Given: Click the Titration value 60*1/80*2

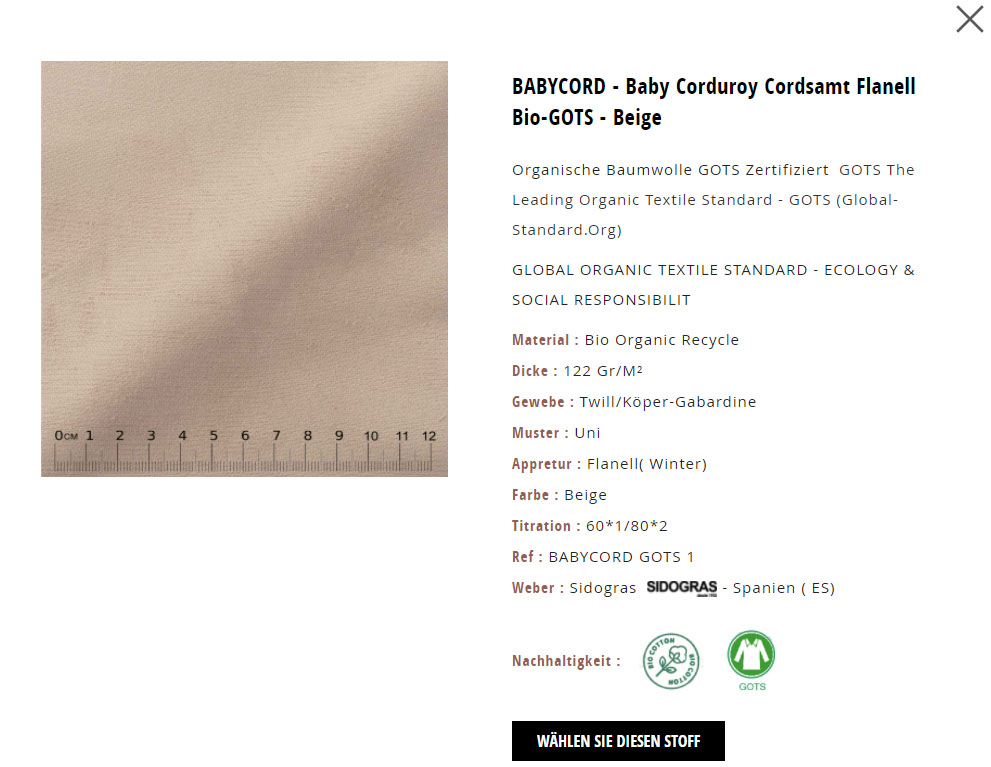Looking at the screenshot, I should coord(626,526).
